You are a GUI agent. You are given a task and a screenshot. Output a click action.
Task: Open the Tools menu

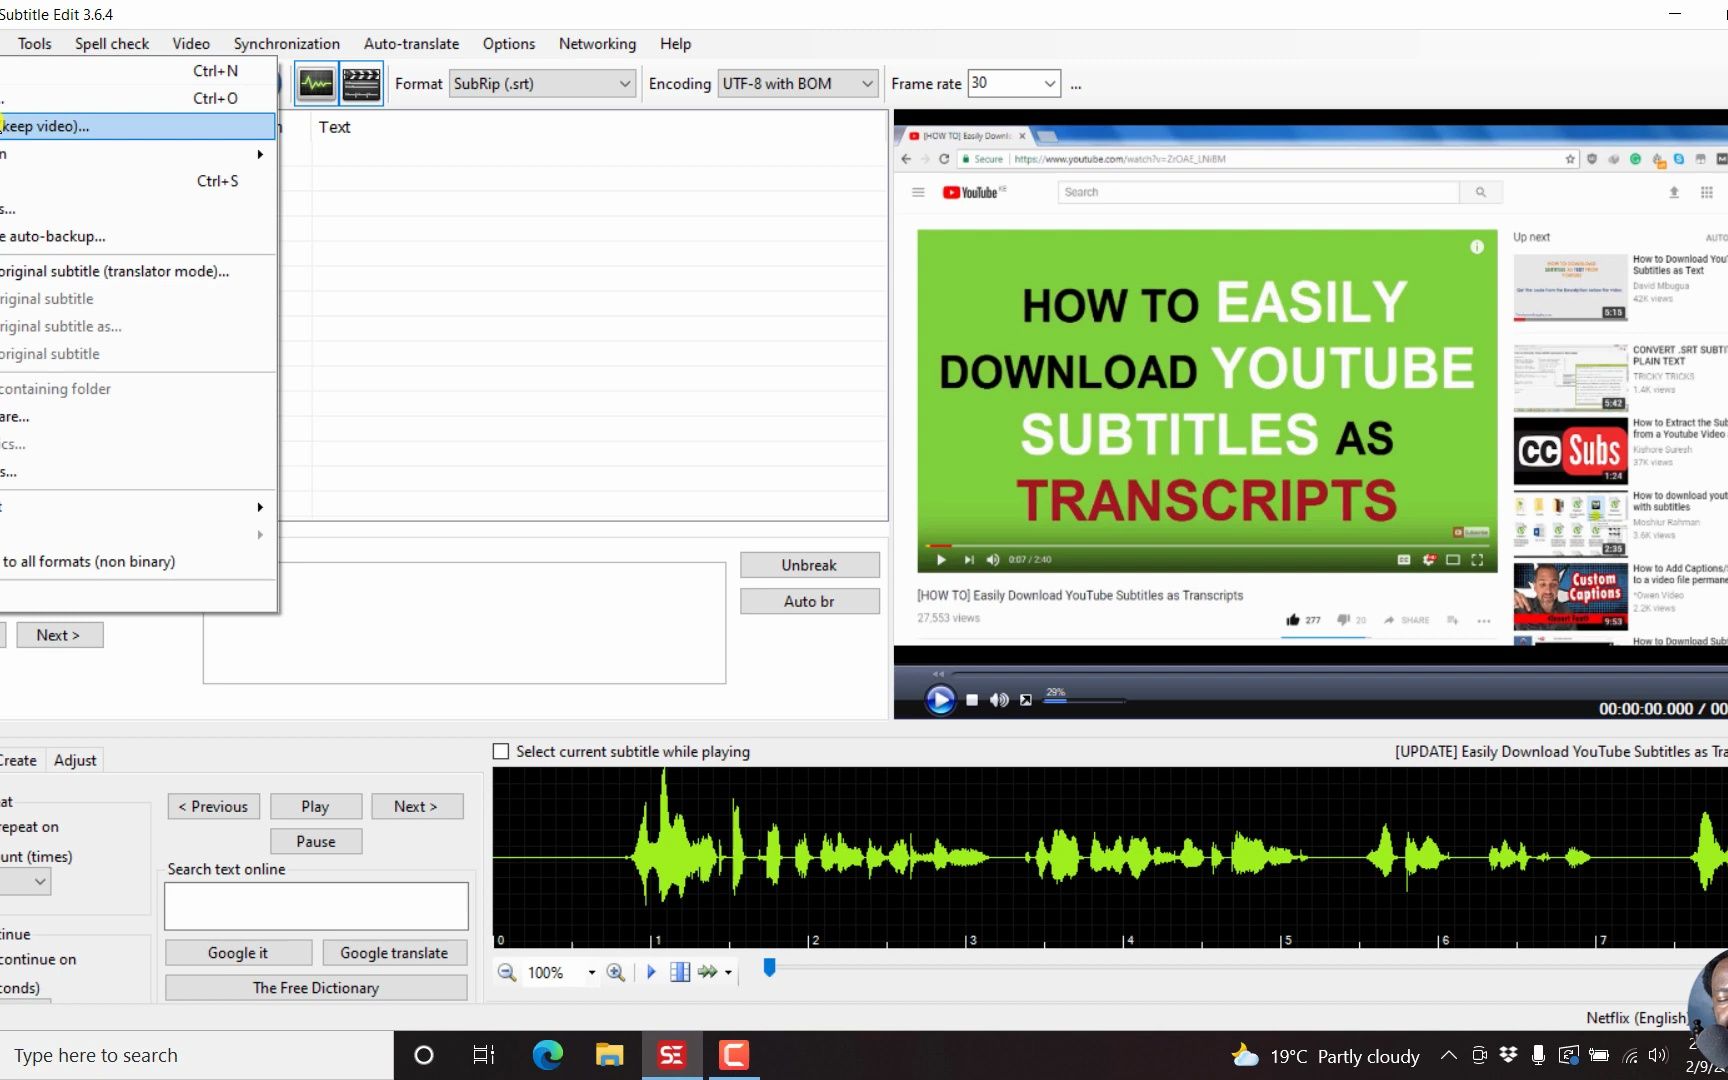pos(34,43)
